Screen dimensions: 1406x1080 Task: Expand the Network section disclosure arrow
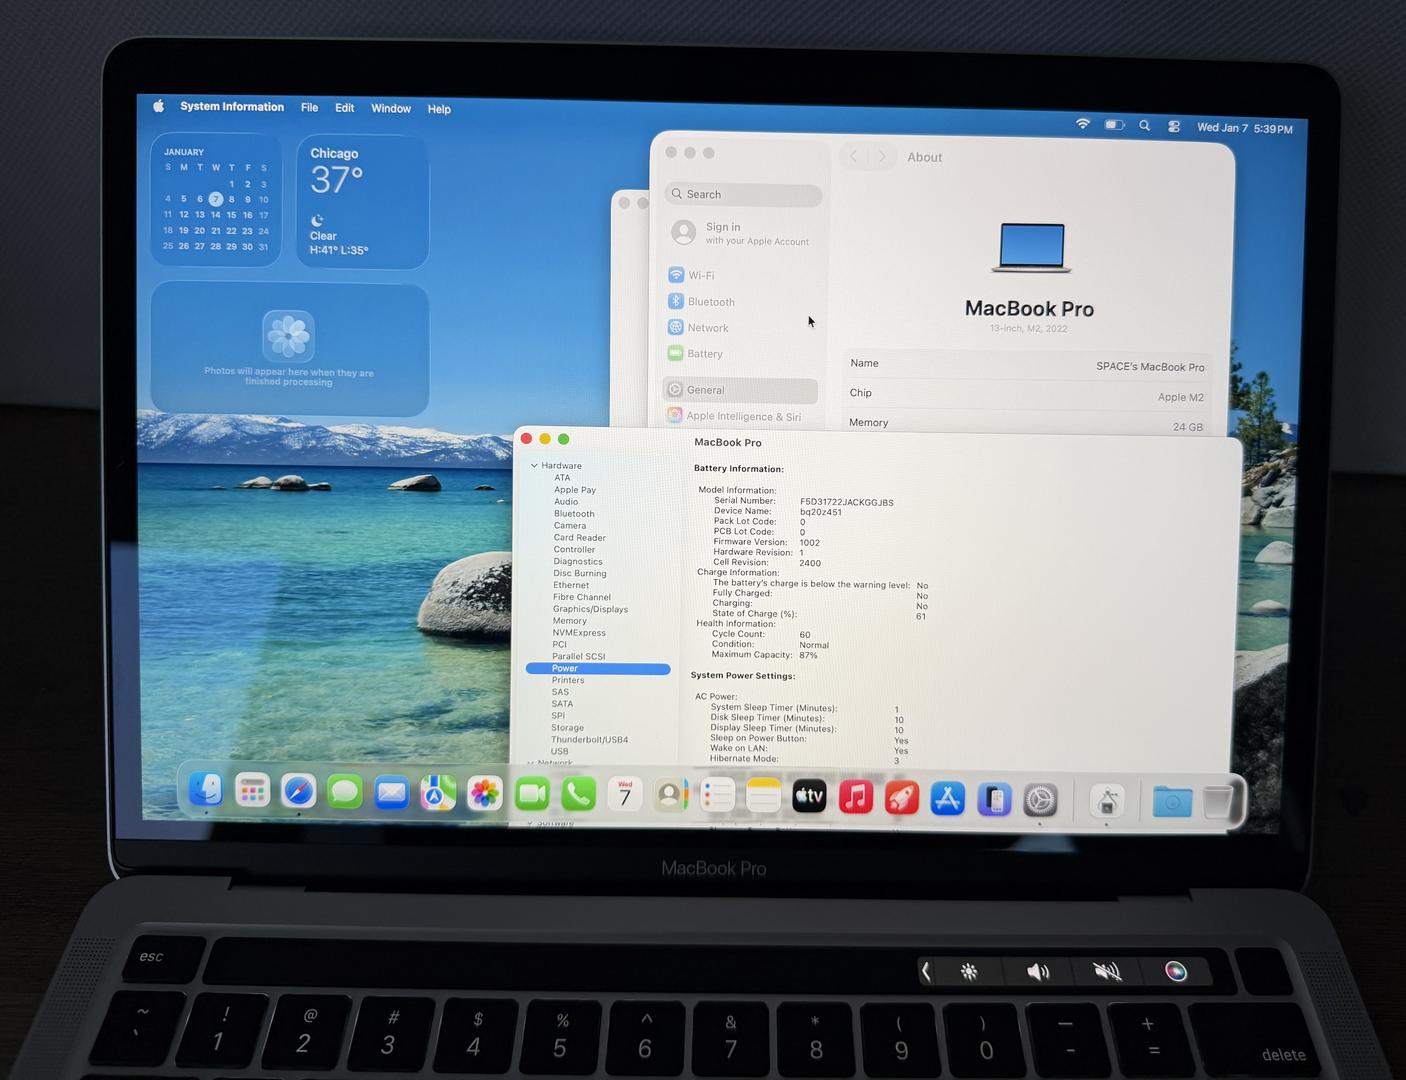pyautogui.click(x=530, y=763)
